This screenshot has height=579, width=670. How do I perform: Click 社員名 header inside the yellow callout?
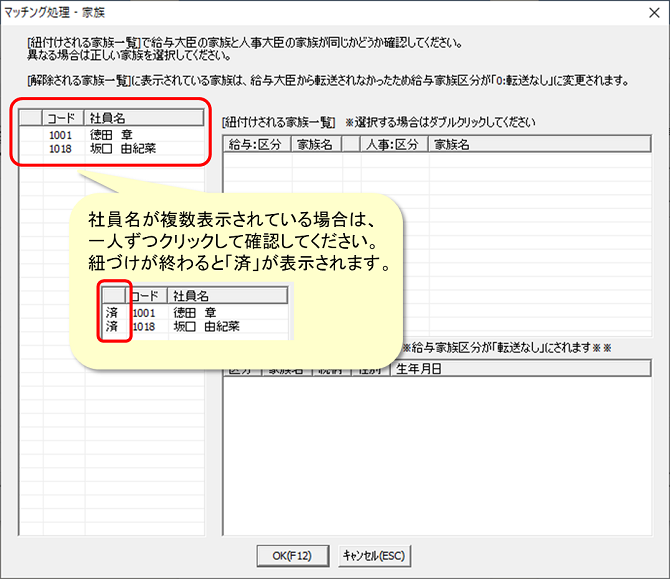tap(191, 296)
